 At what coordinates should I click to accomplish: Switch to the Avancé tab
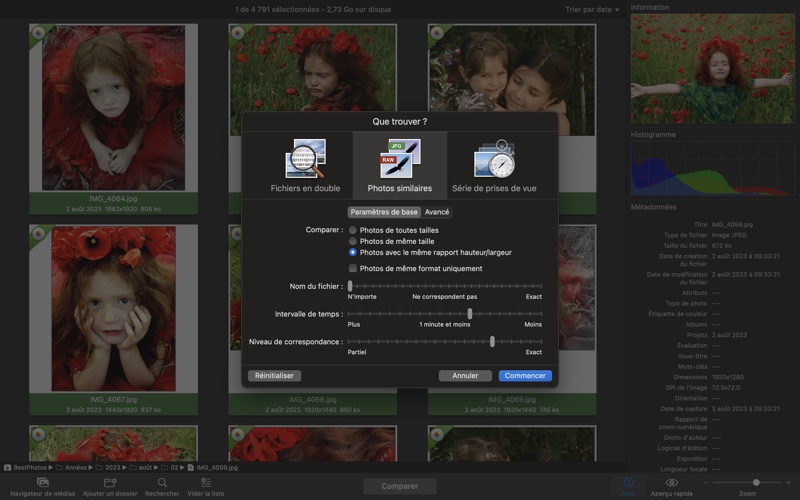(x=437, y=212)
